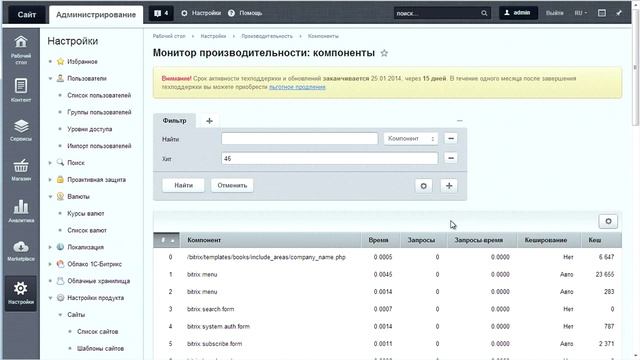Open Группы пользователей in tree
Image resolution: width=640 pixels, height=360 pixels.
click(99, 112)
